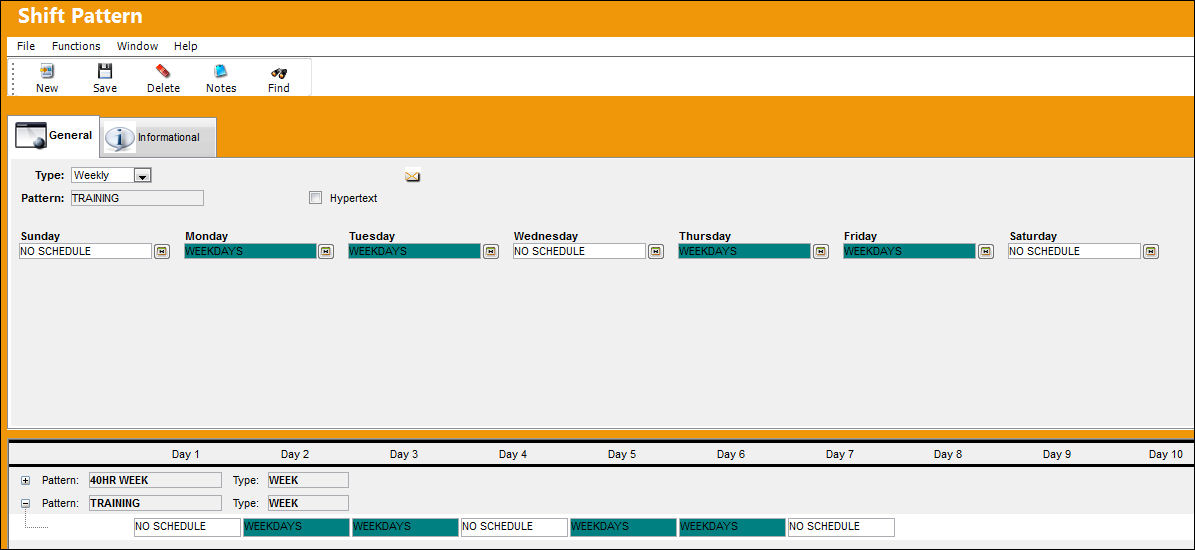Select the lower TRAINING pattern name field
The width and height of the screenshot is (1195, 550).
[155, 504]
